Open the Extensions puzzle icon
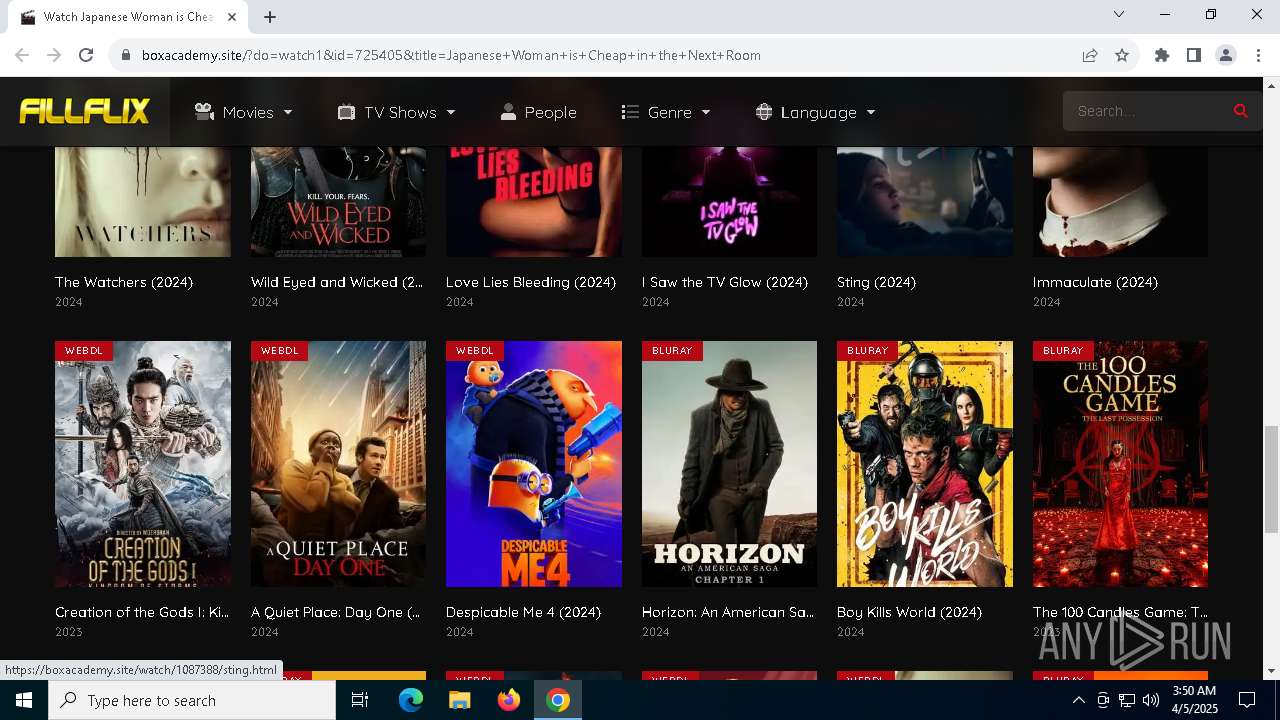Image resolution: width=1280 pixels, height=720 pixels. coord(1162,55)
